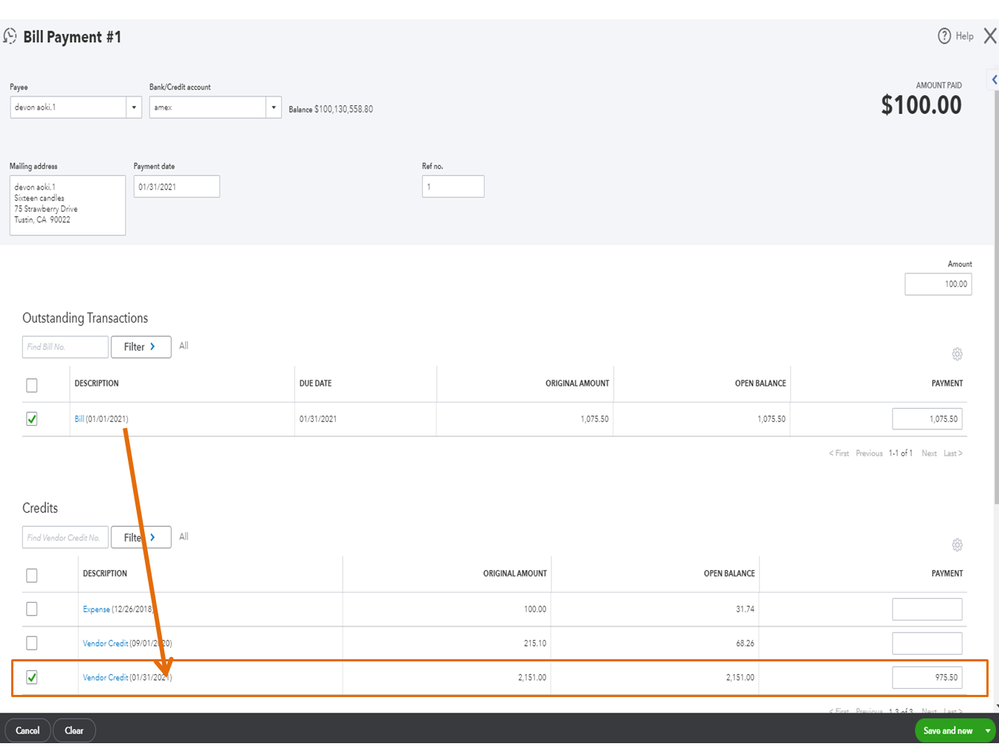This screenshot has height=749, width=999.
Task: Click the Bill payment field 1,075.50
Action: (x=927, y=419)
